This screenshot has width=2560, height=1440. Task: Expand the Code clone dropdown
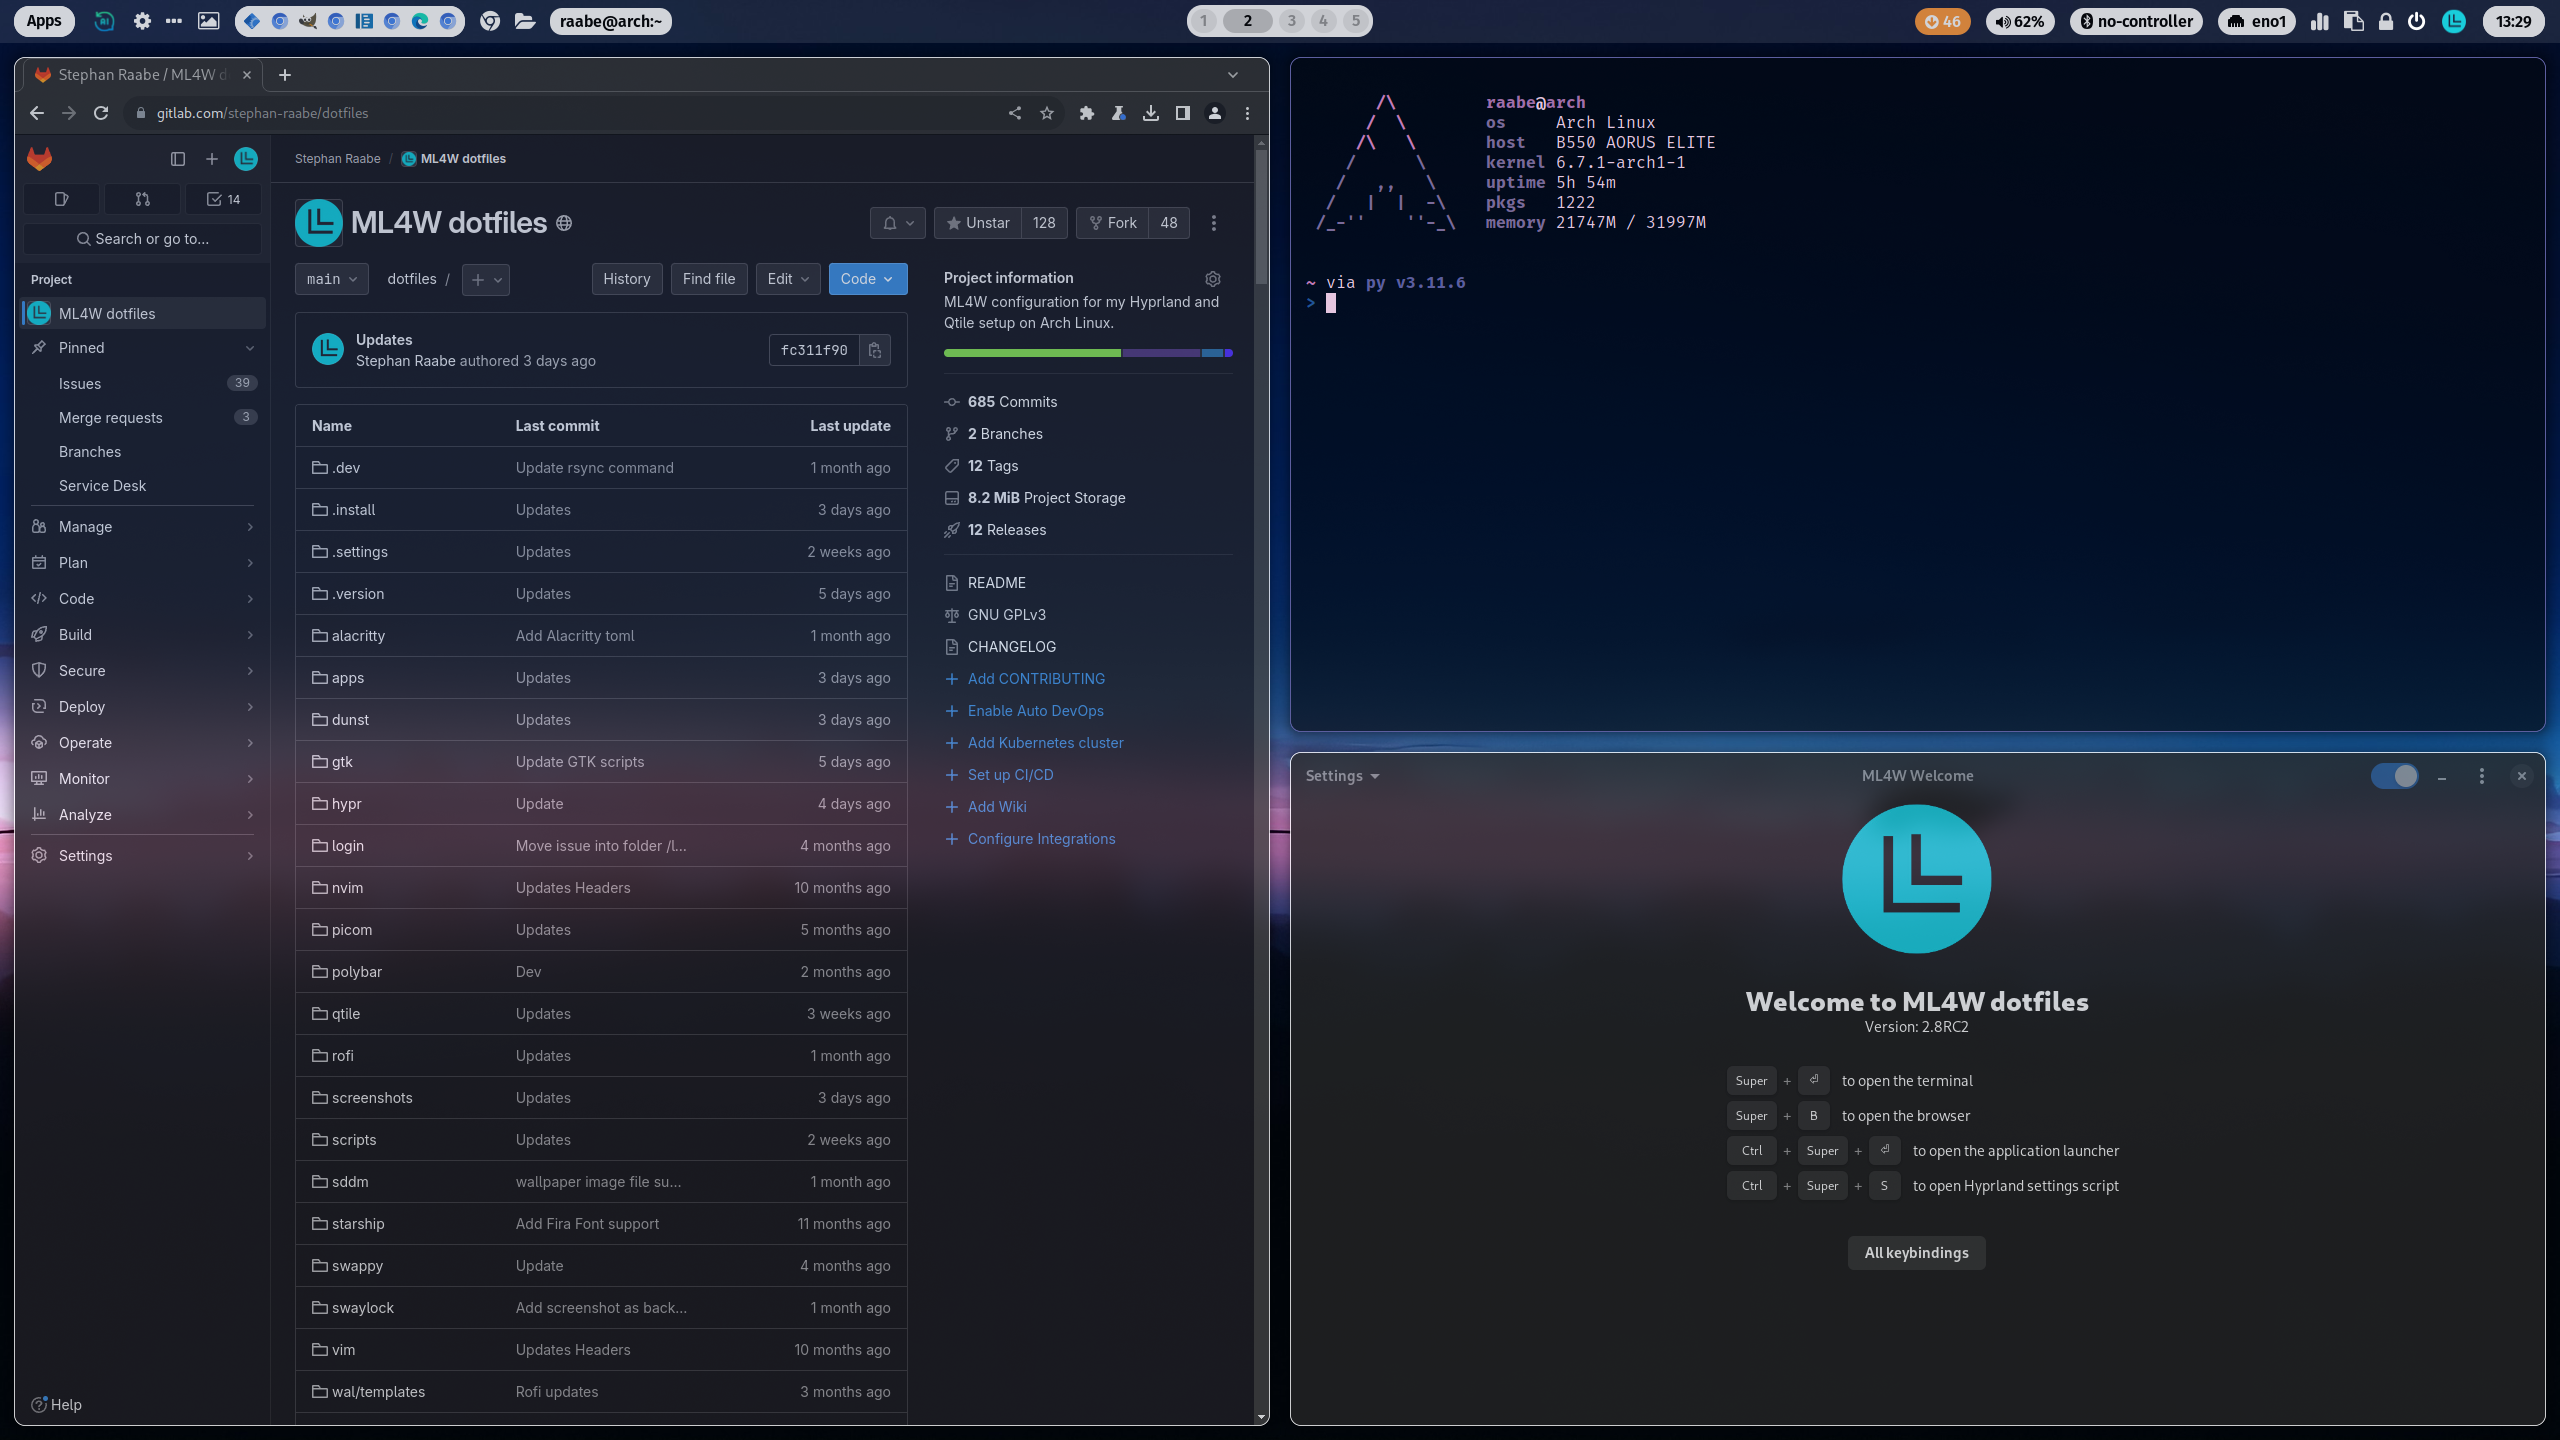pyautogui.click(x=867, y=279)
